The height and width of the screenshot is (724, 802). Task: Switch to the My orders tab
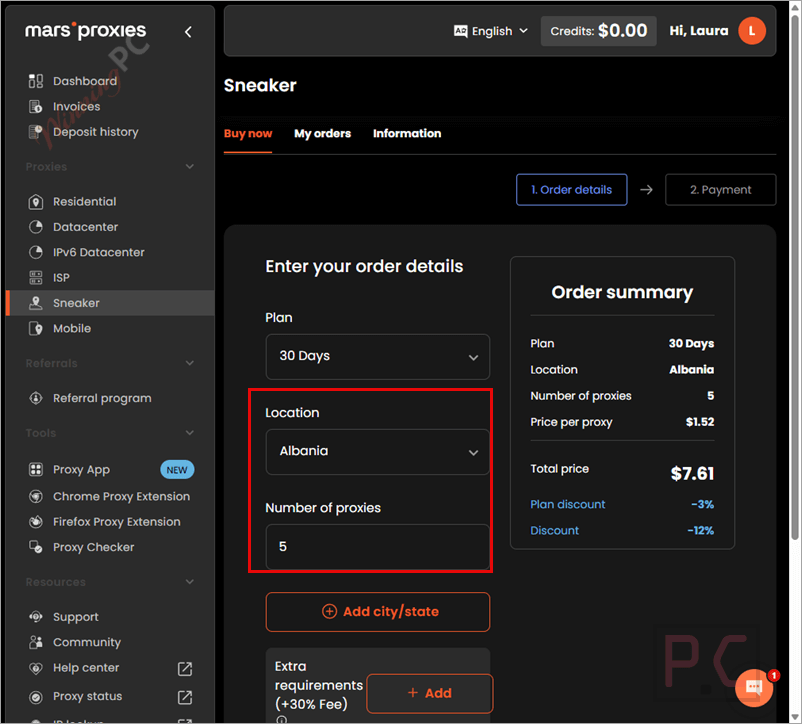pos(322,133)
